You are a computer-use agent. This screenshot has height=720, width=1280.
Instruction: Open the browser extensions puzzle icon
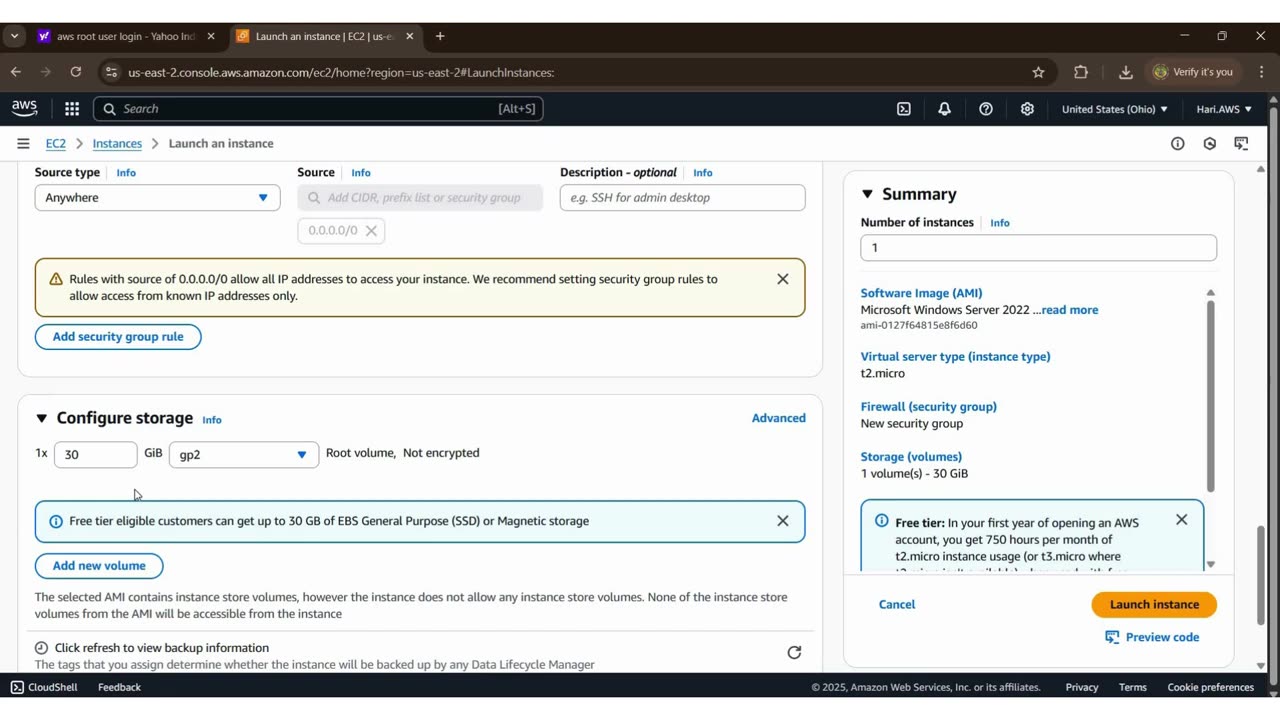(x=1081, y=72)
